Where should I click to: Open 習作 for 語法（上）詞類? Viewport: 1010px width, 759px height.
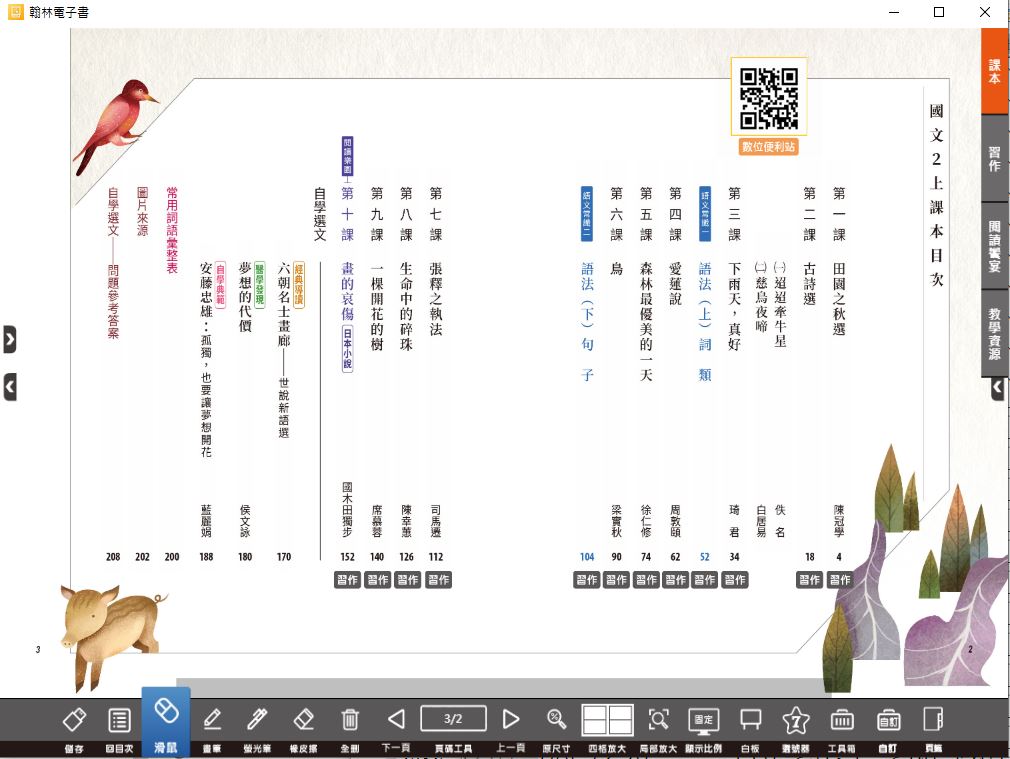pos(705,580)
